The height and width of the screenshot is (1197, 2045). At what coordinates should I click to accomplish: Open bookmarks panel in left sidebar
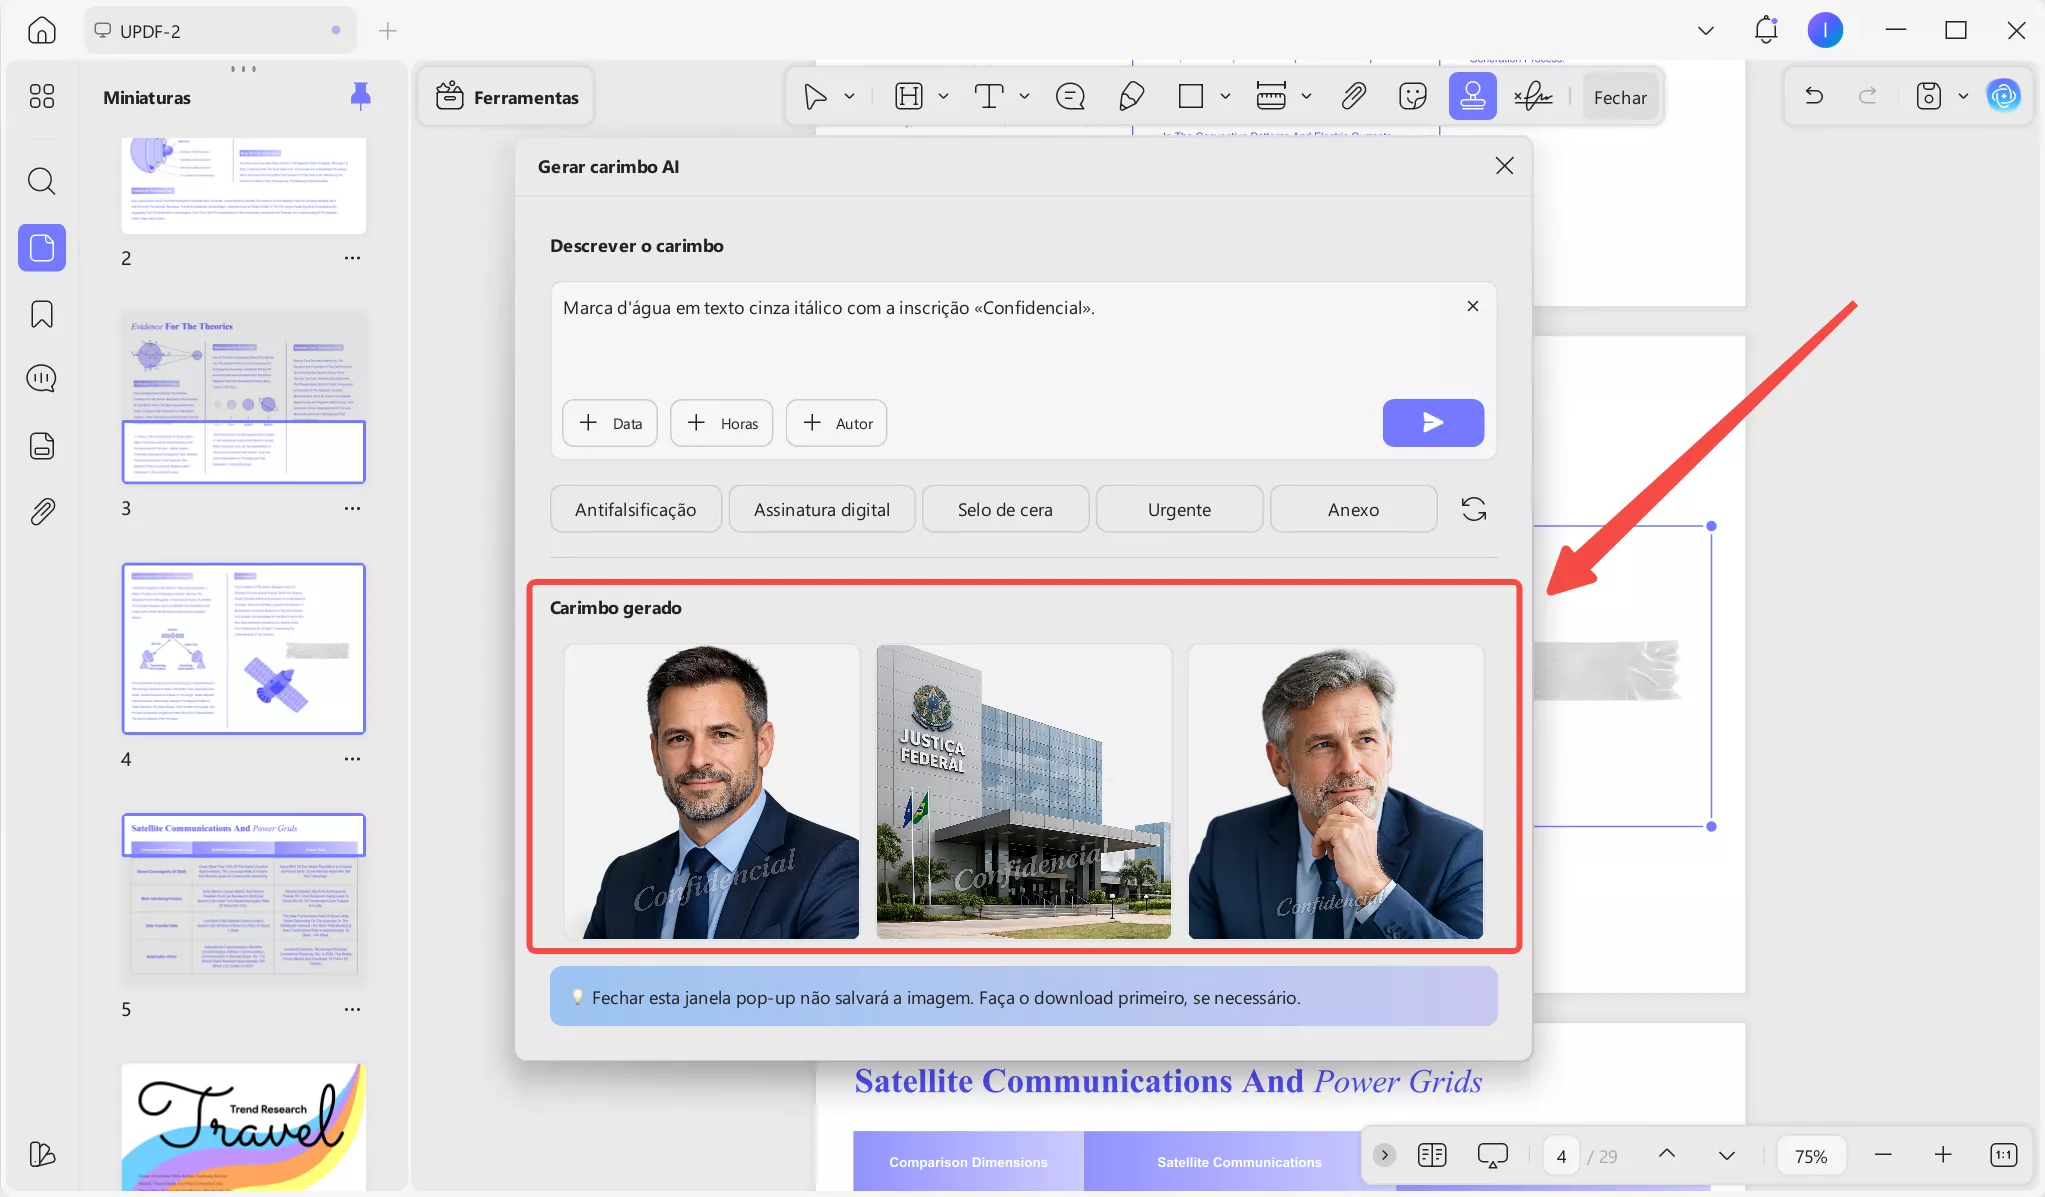click(x=42, y=314)
